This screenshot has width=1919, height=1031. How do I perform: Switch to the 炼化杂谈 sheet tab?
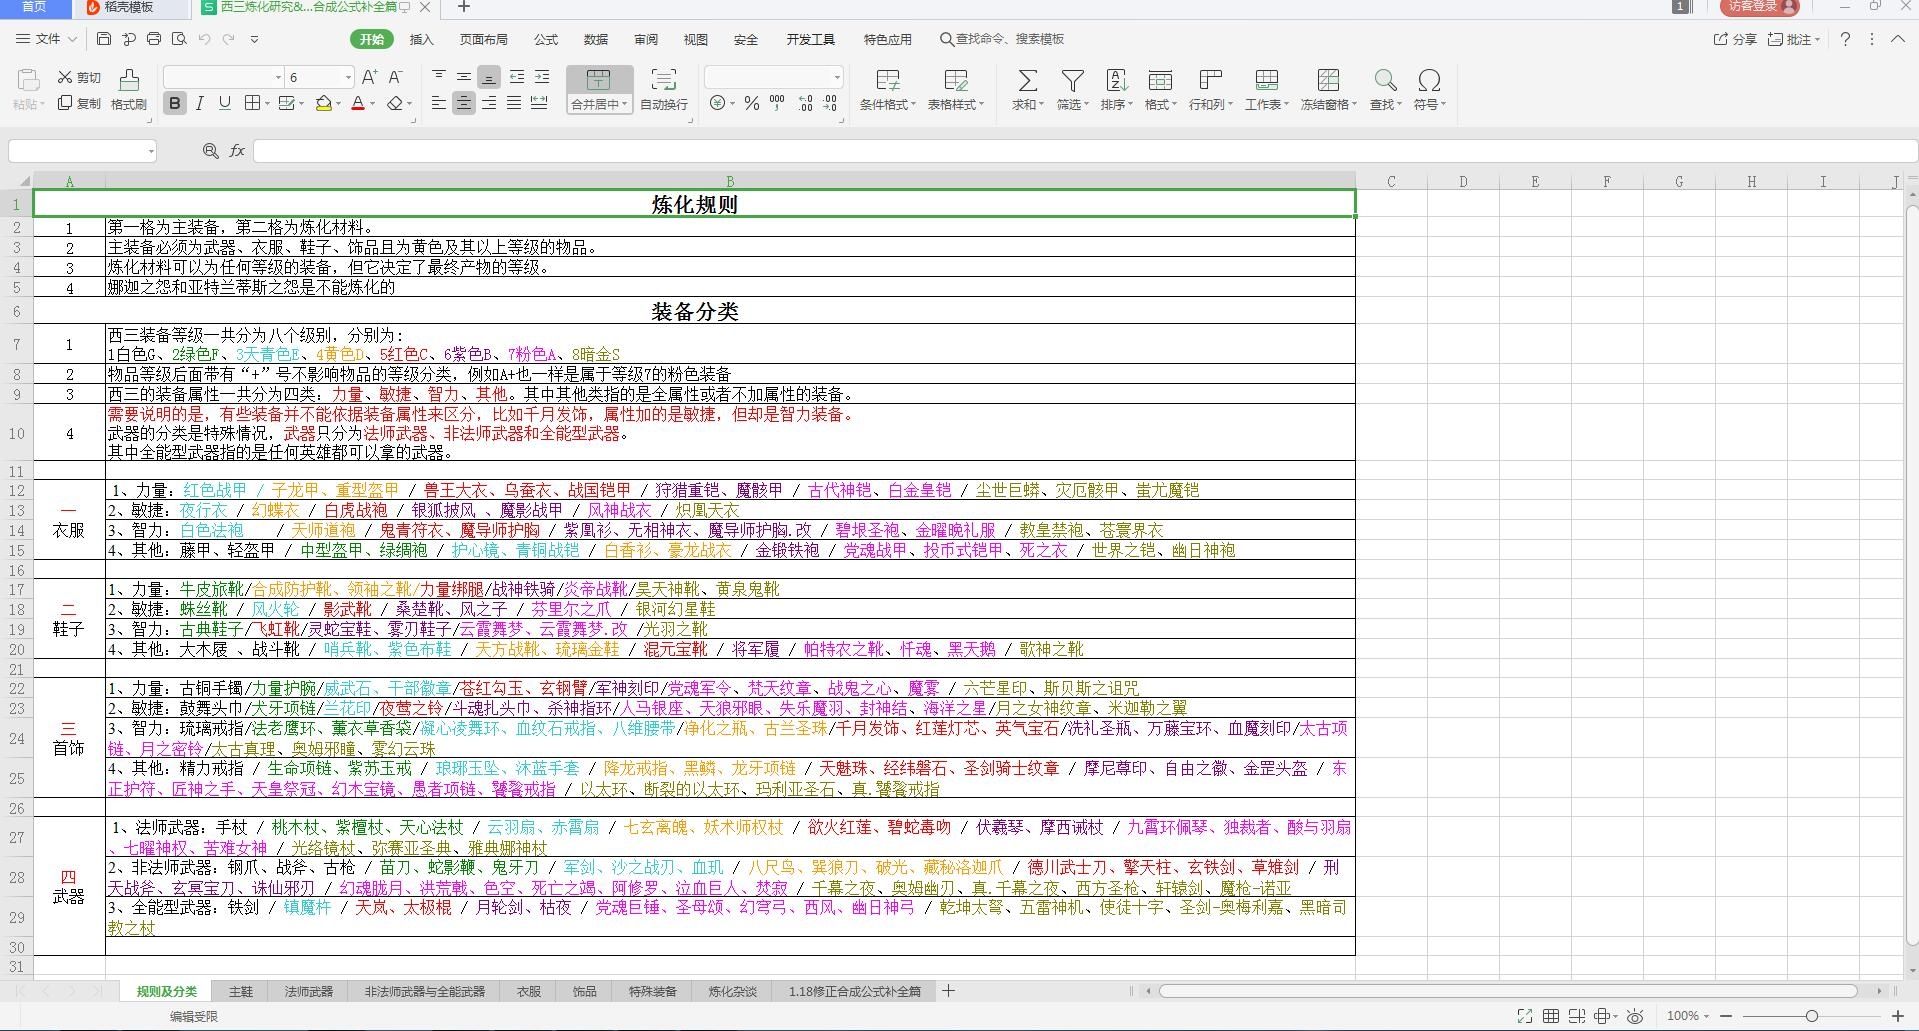(x=733, y=991)
